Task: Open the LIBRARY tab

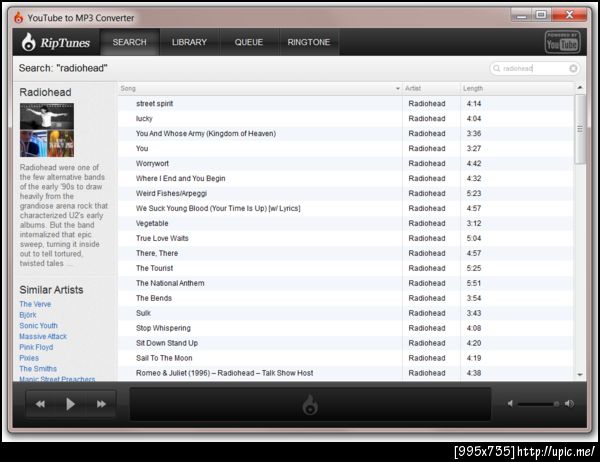Action: click(x=189, y=42)
